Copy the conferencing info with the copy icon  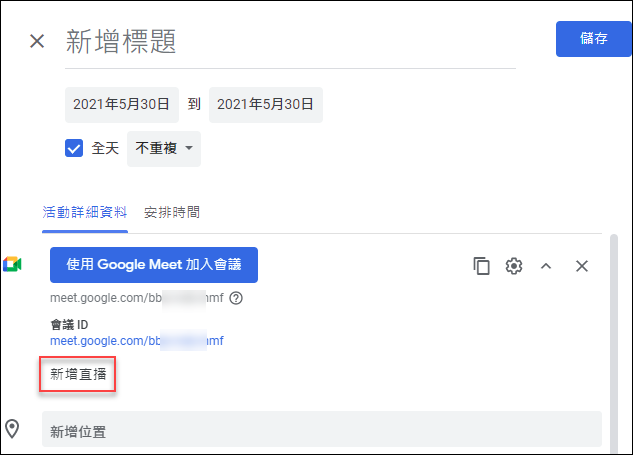pos(481,266)
